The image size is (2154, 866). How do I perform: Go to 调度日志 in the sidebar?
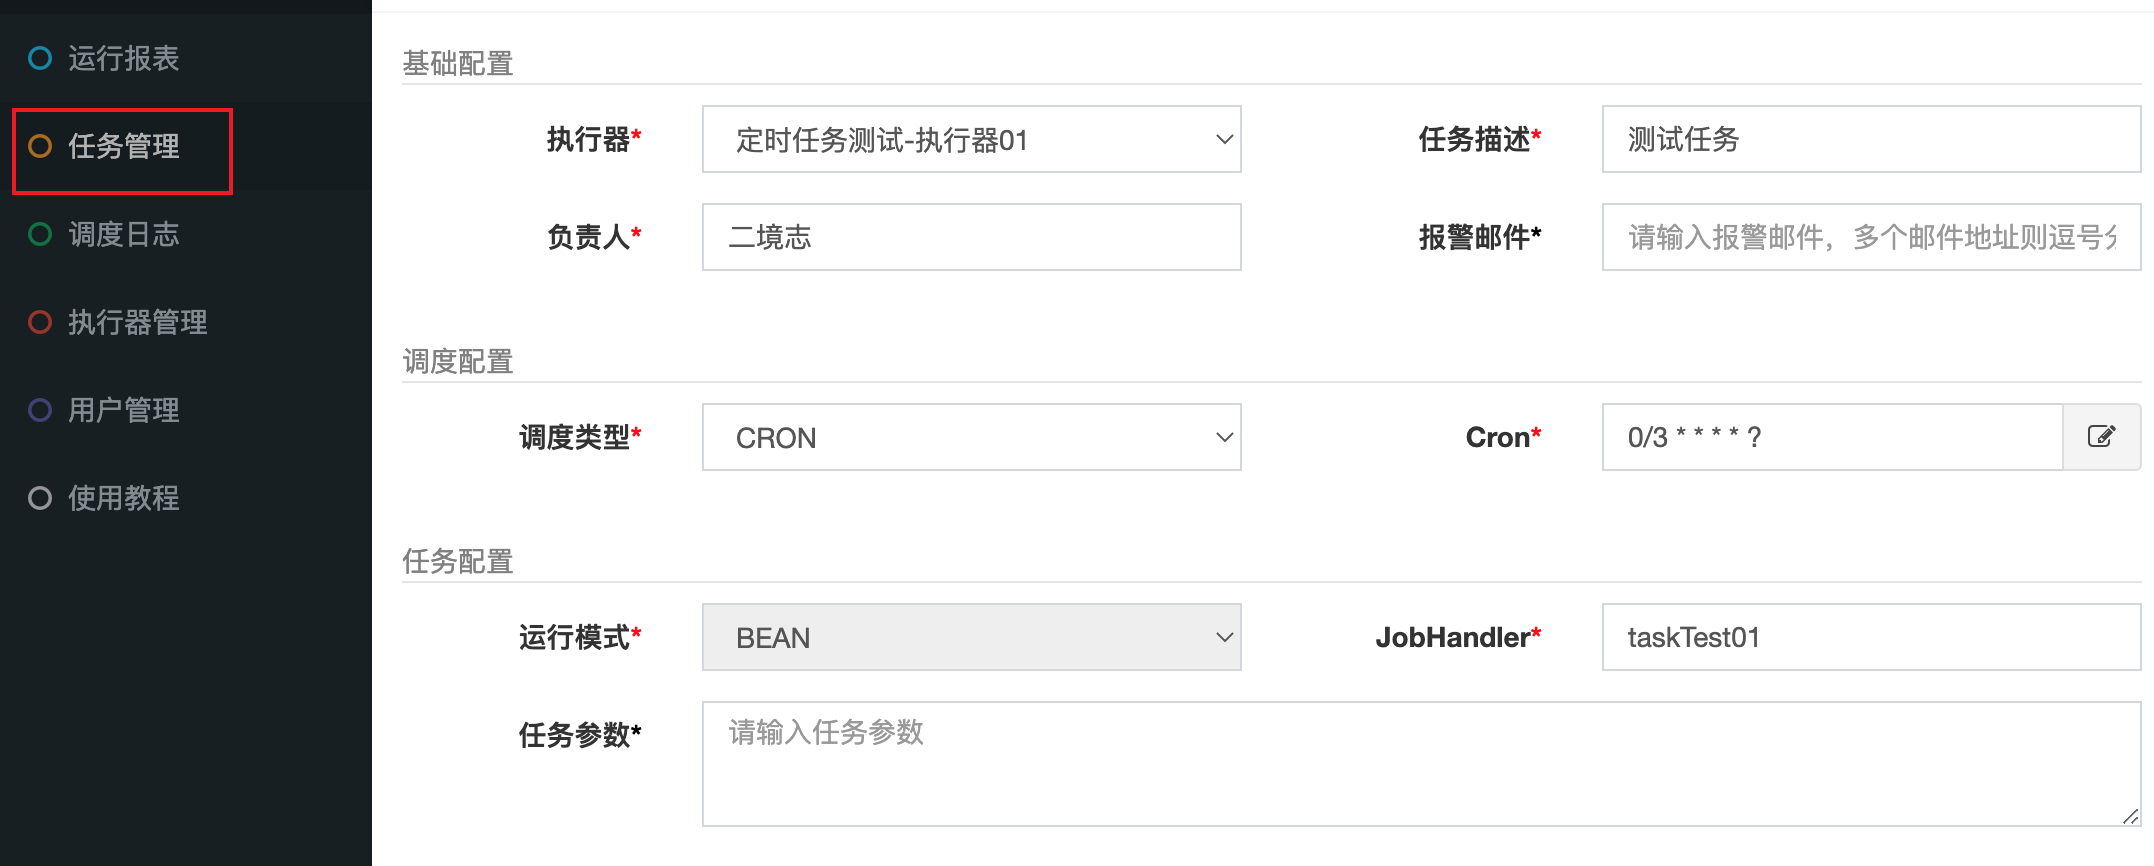[x=123, y=235]
